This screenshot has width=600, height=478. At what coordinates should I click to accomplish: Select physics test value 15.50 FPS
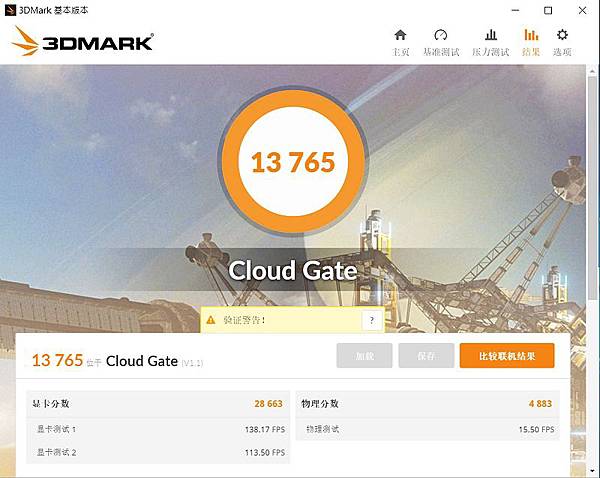(536, 429)
